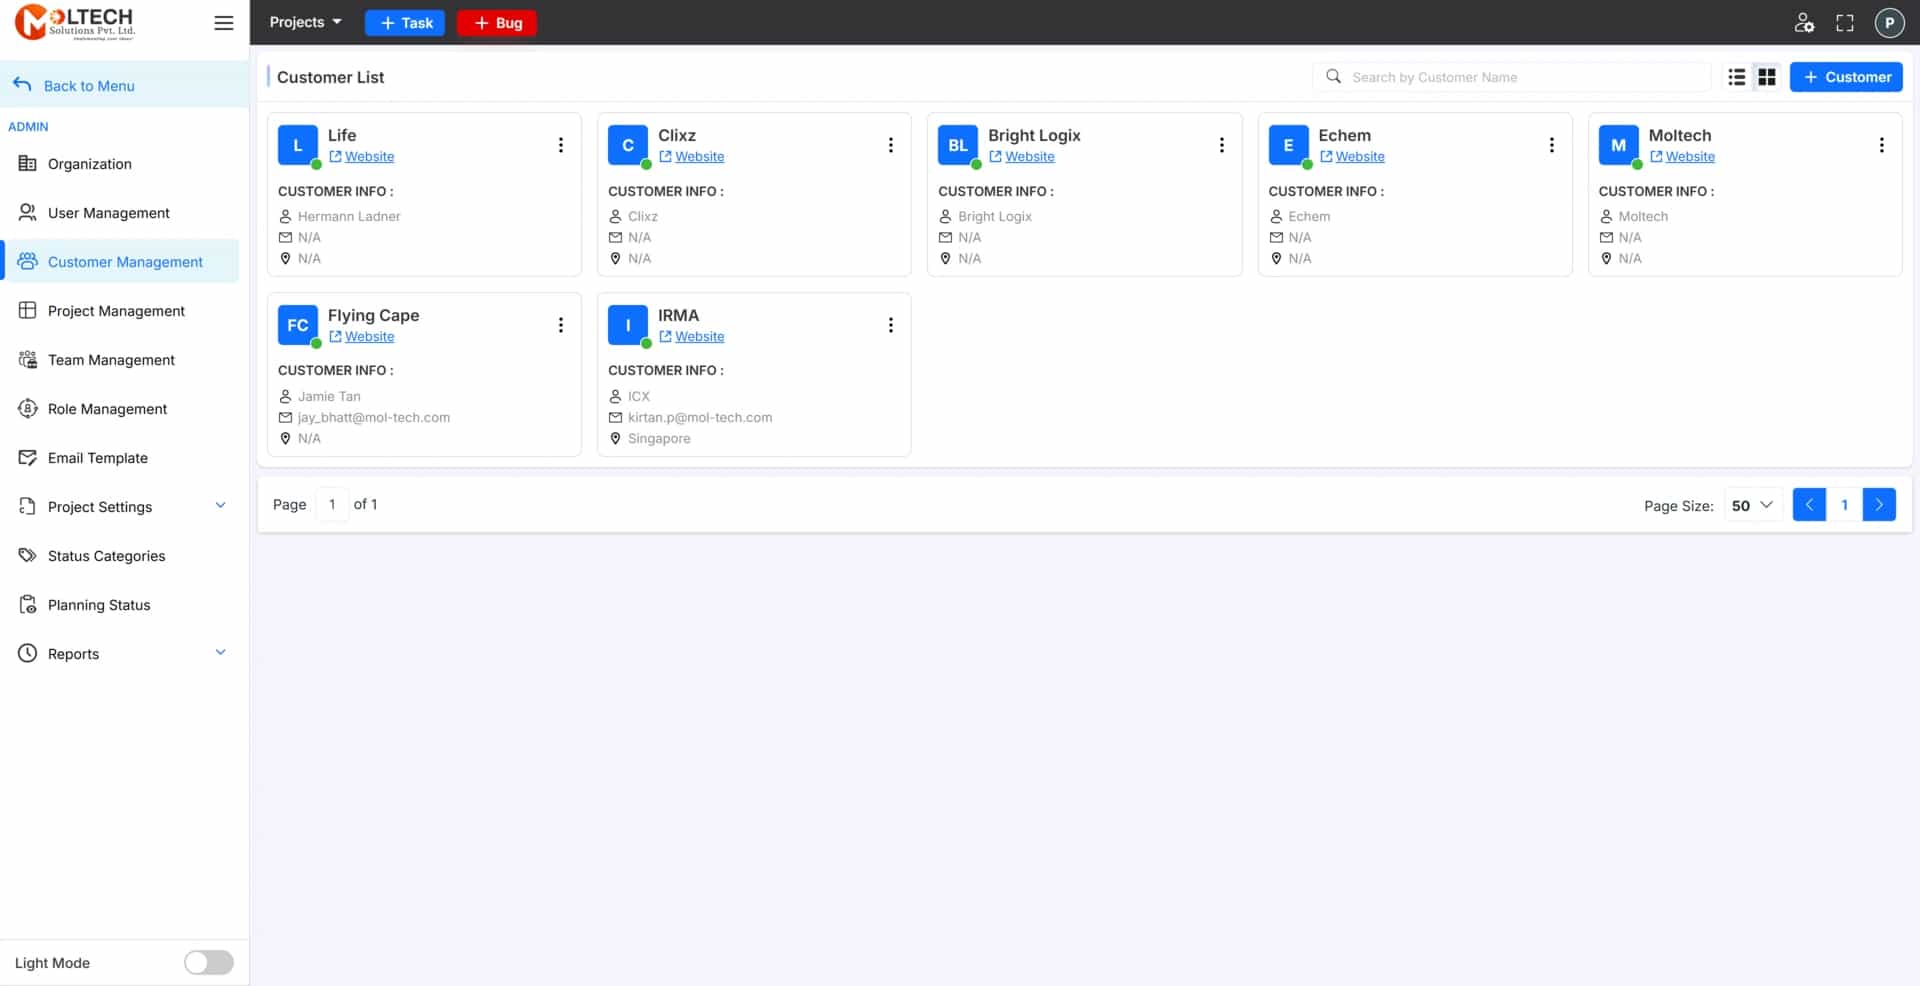This screenshot has width=1920, height=986.
Task: Click the Clixz customer avatar C
Action: pos(628,145)
